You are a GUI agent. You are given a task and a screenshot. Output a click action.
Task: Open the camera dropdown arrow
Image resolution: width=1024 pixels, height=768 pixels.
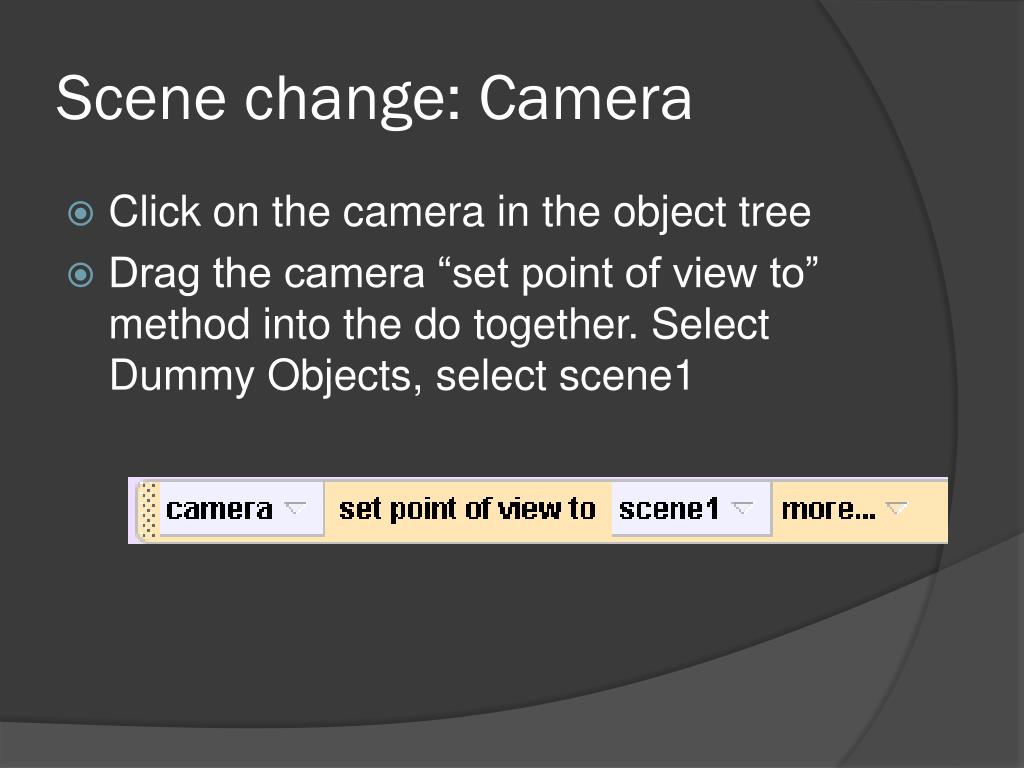pos(295,508)
